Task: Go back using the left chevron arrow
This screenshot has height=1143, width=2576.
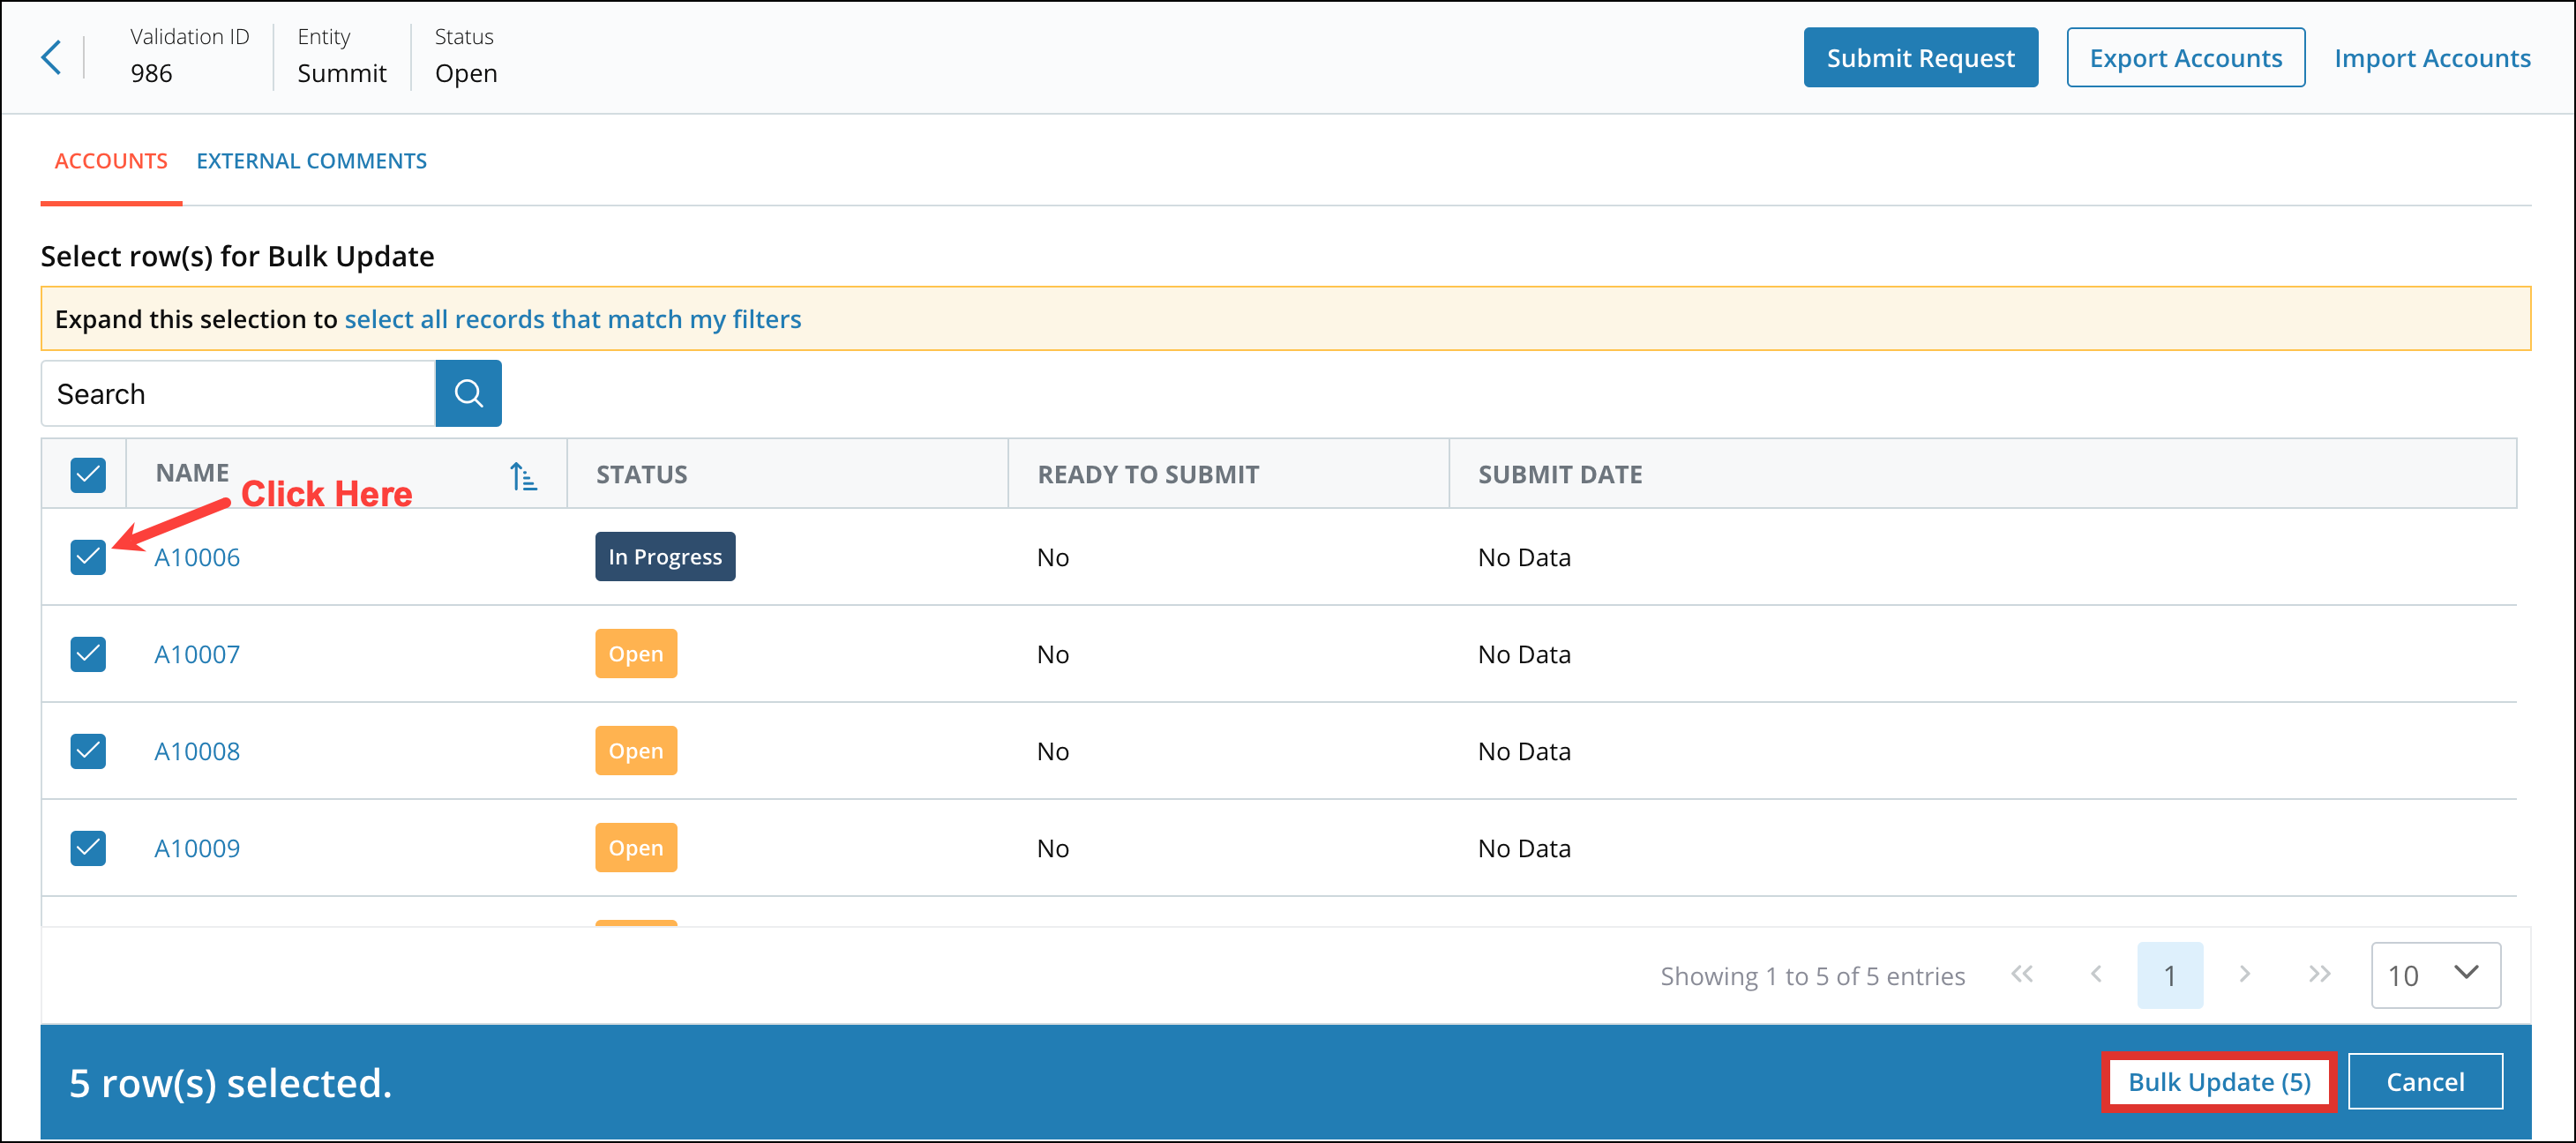Action: coord(51,57)
